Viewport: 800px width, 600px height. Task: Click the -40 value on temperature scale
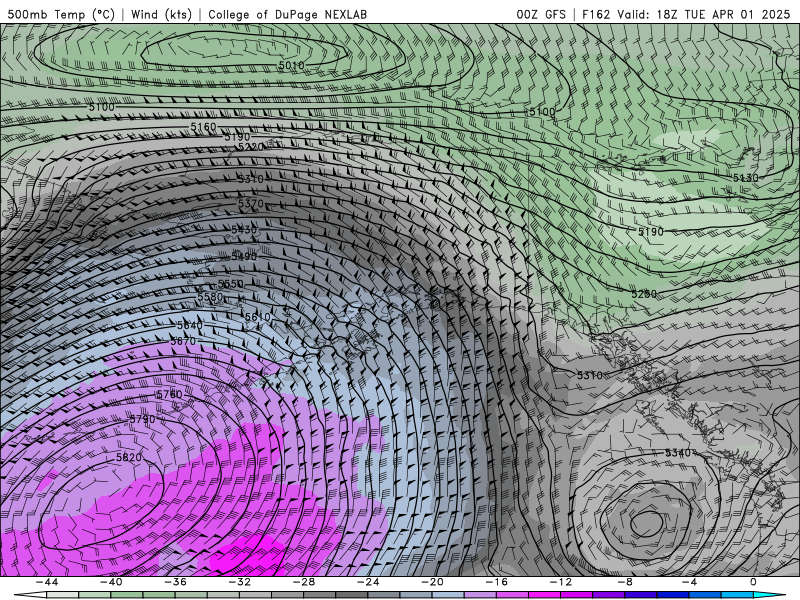pos(111,582)
